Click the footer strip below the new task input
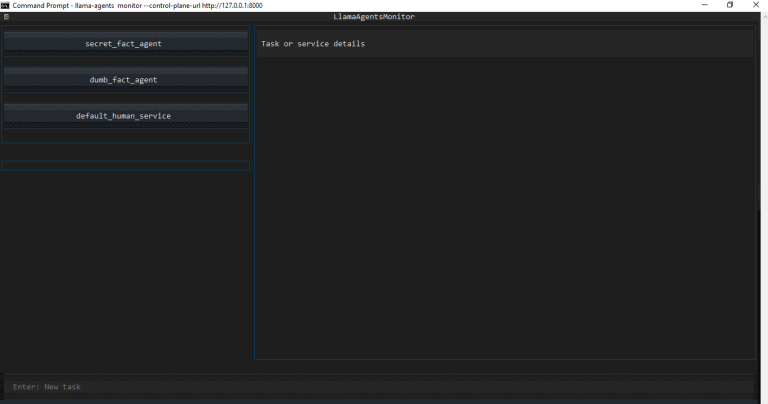The height and width of the screenshot is (404, 768). pos(380,400)
